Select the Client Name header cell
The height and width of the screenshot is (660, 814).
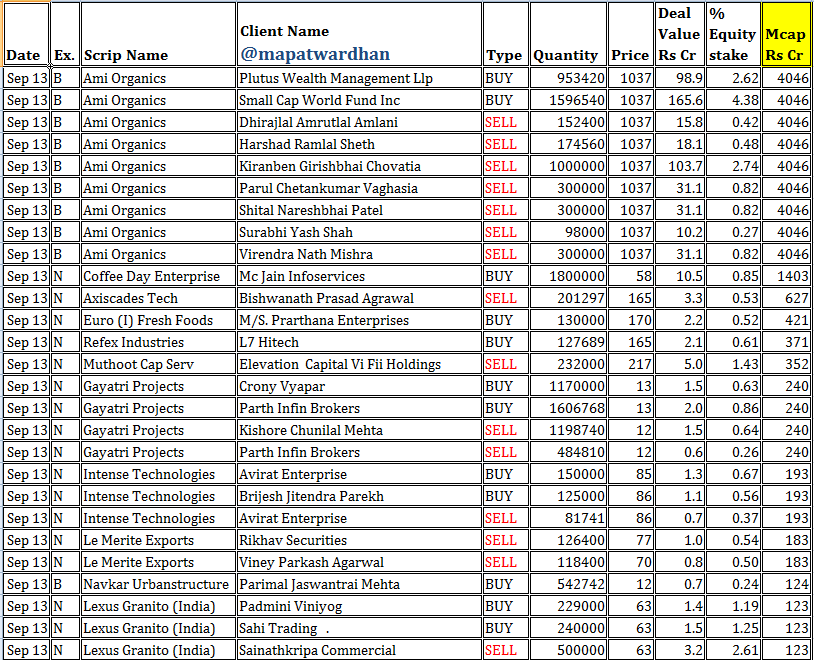[359, 34]
